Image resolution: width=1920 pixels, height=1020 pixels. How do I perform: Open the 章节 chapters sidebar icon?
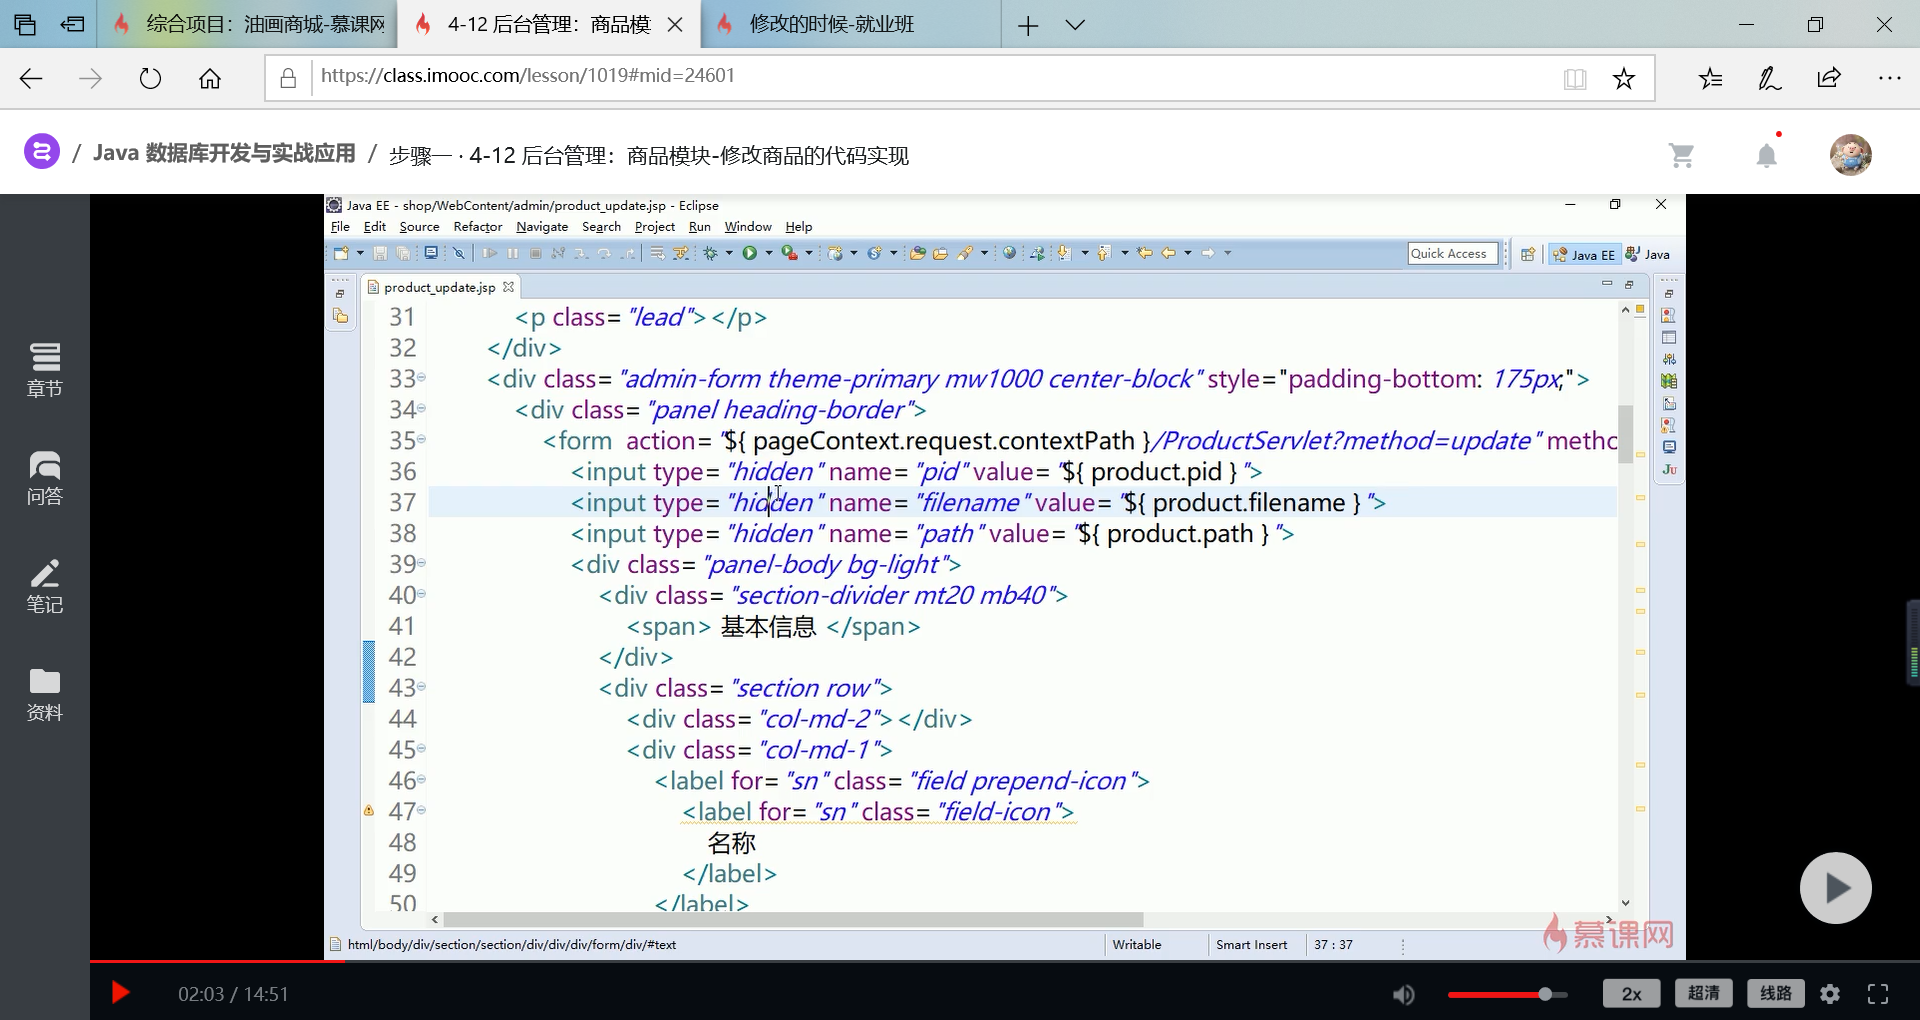44,370
